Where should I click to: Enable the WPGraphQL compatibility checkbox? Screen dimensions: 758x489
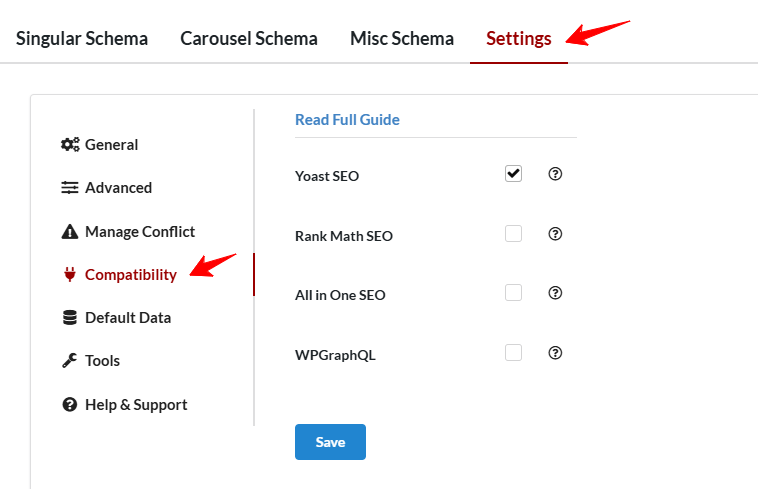[x=513, y=353]
